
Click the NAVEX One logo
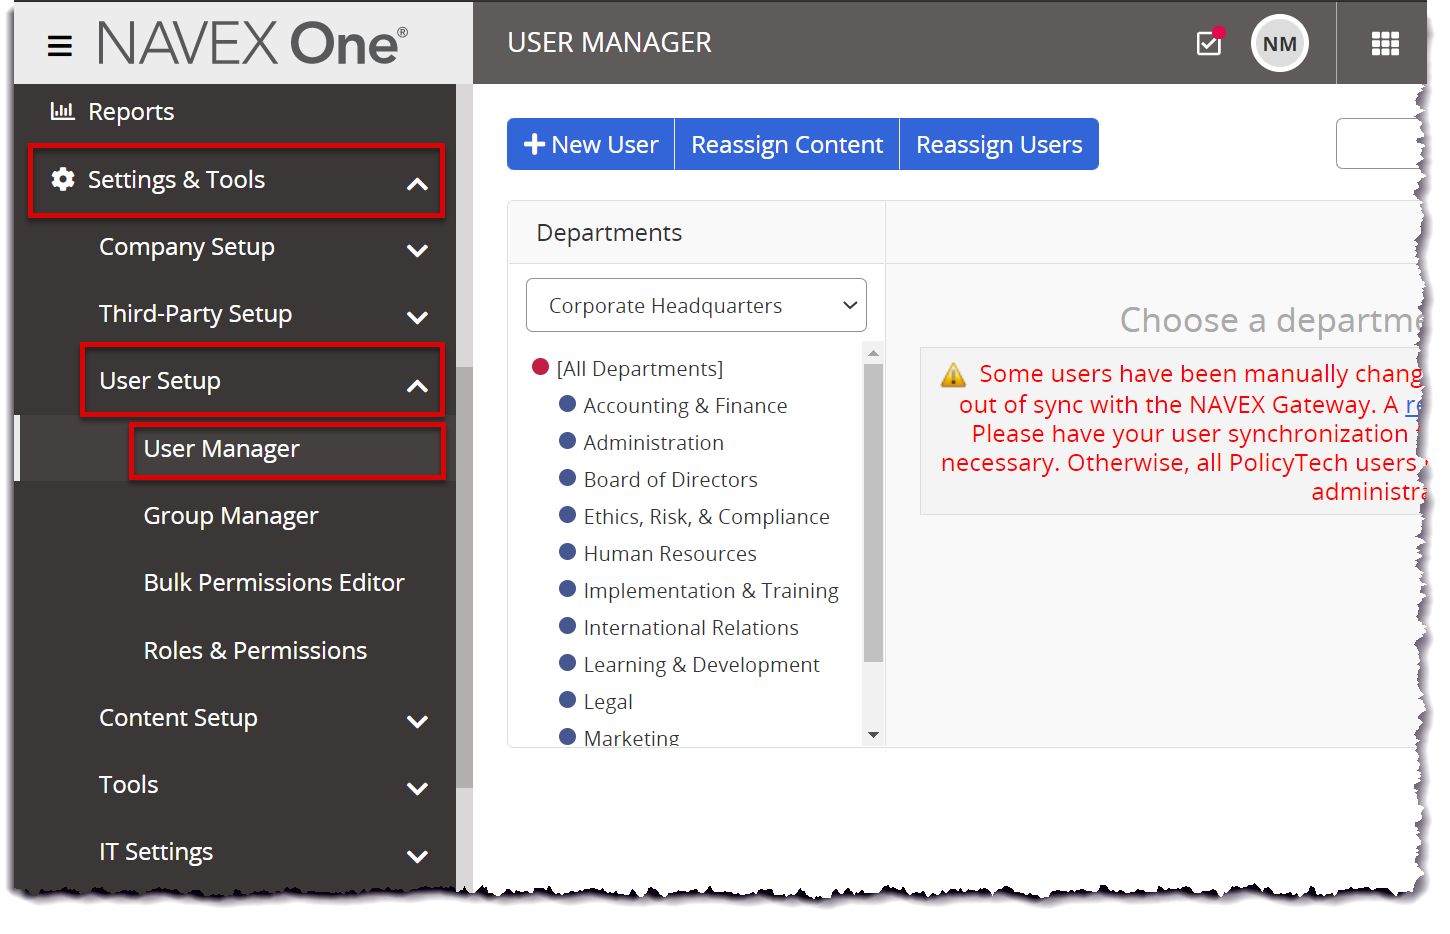[252, 43]
